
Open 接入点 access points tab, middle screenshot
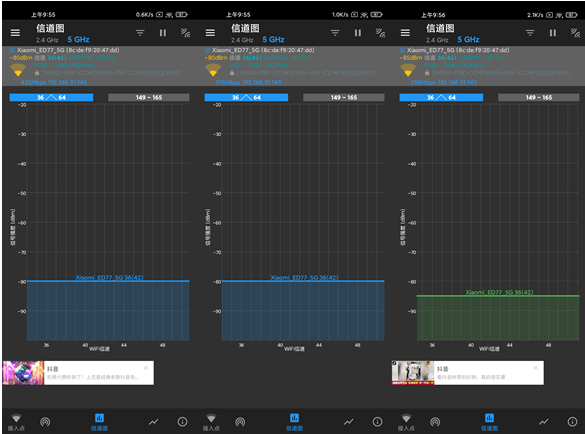pyautogui.click(x=211, y=422)
